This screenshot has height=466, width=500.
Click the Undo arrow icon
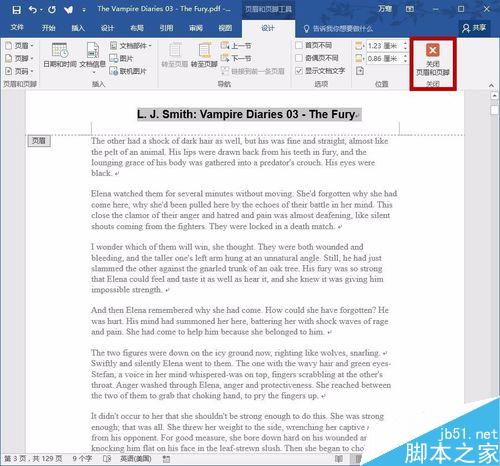(x=33, y=9)
